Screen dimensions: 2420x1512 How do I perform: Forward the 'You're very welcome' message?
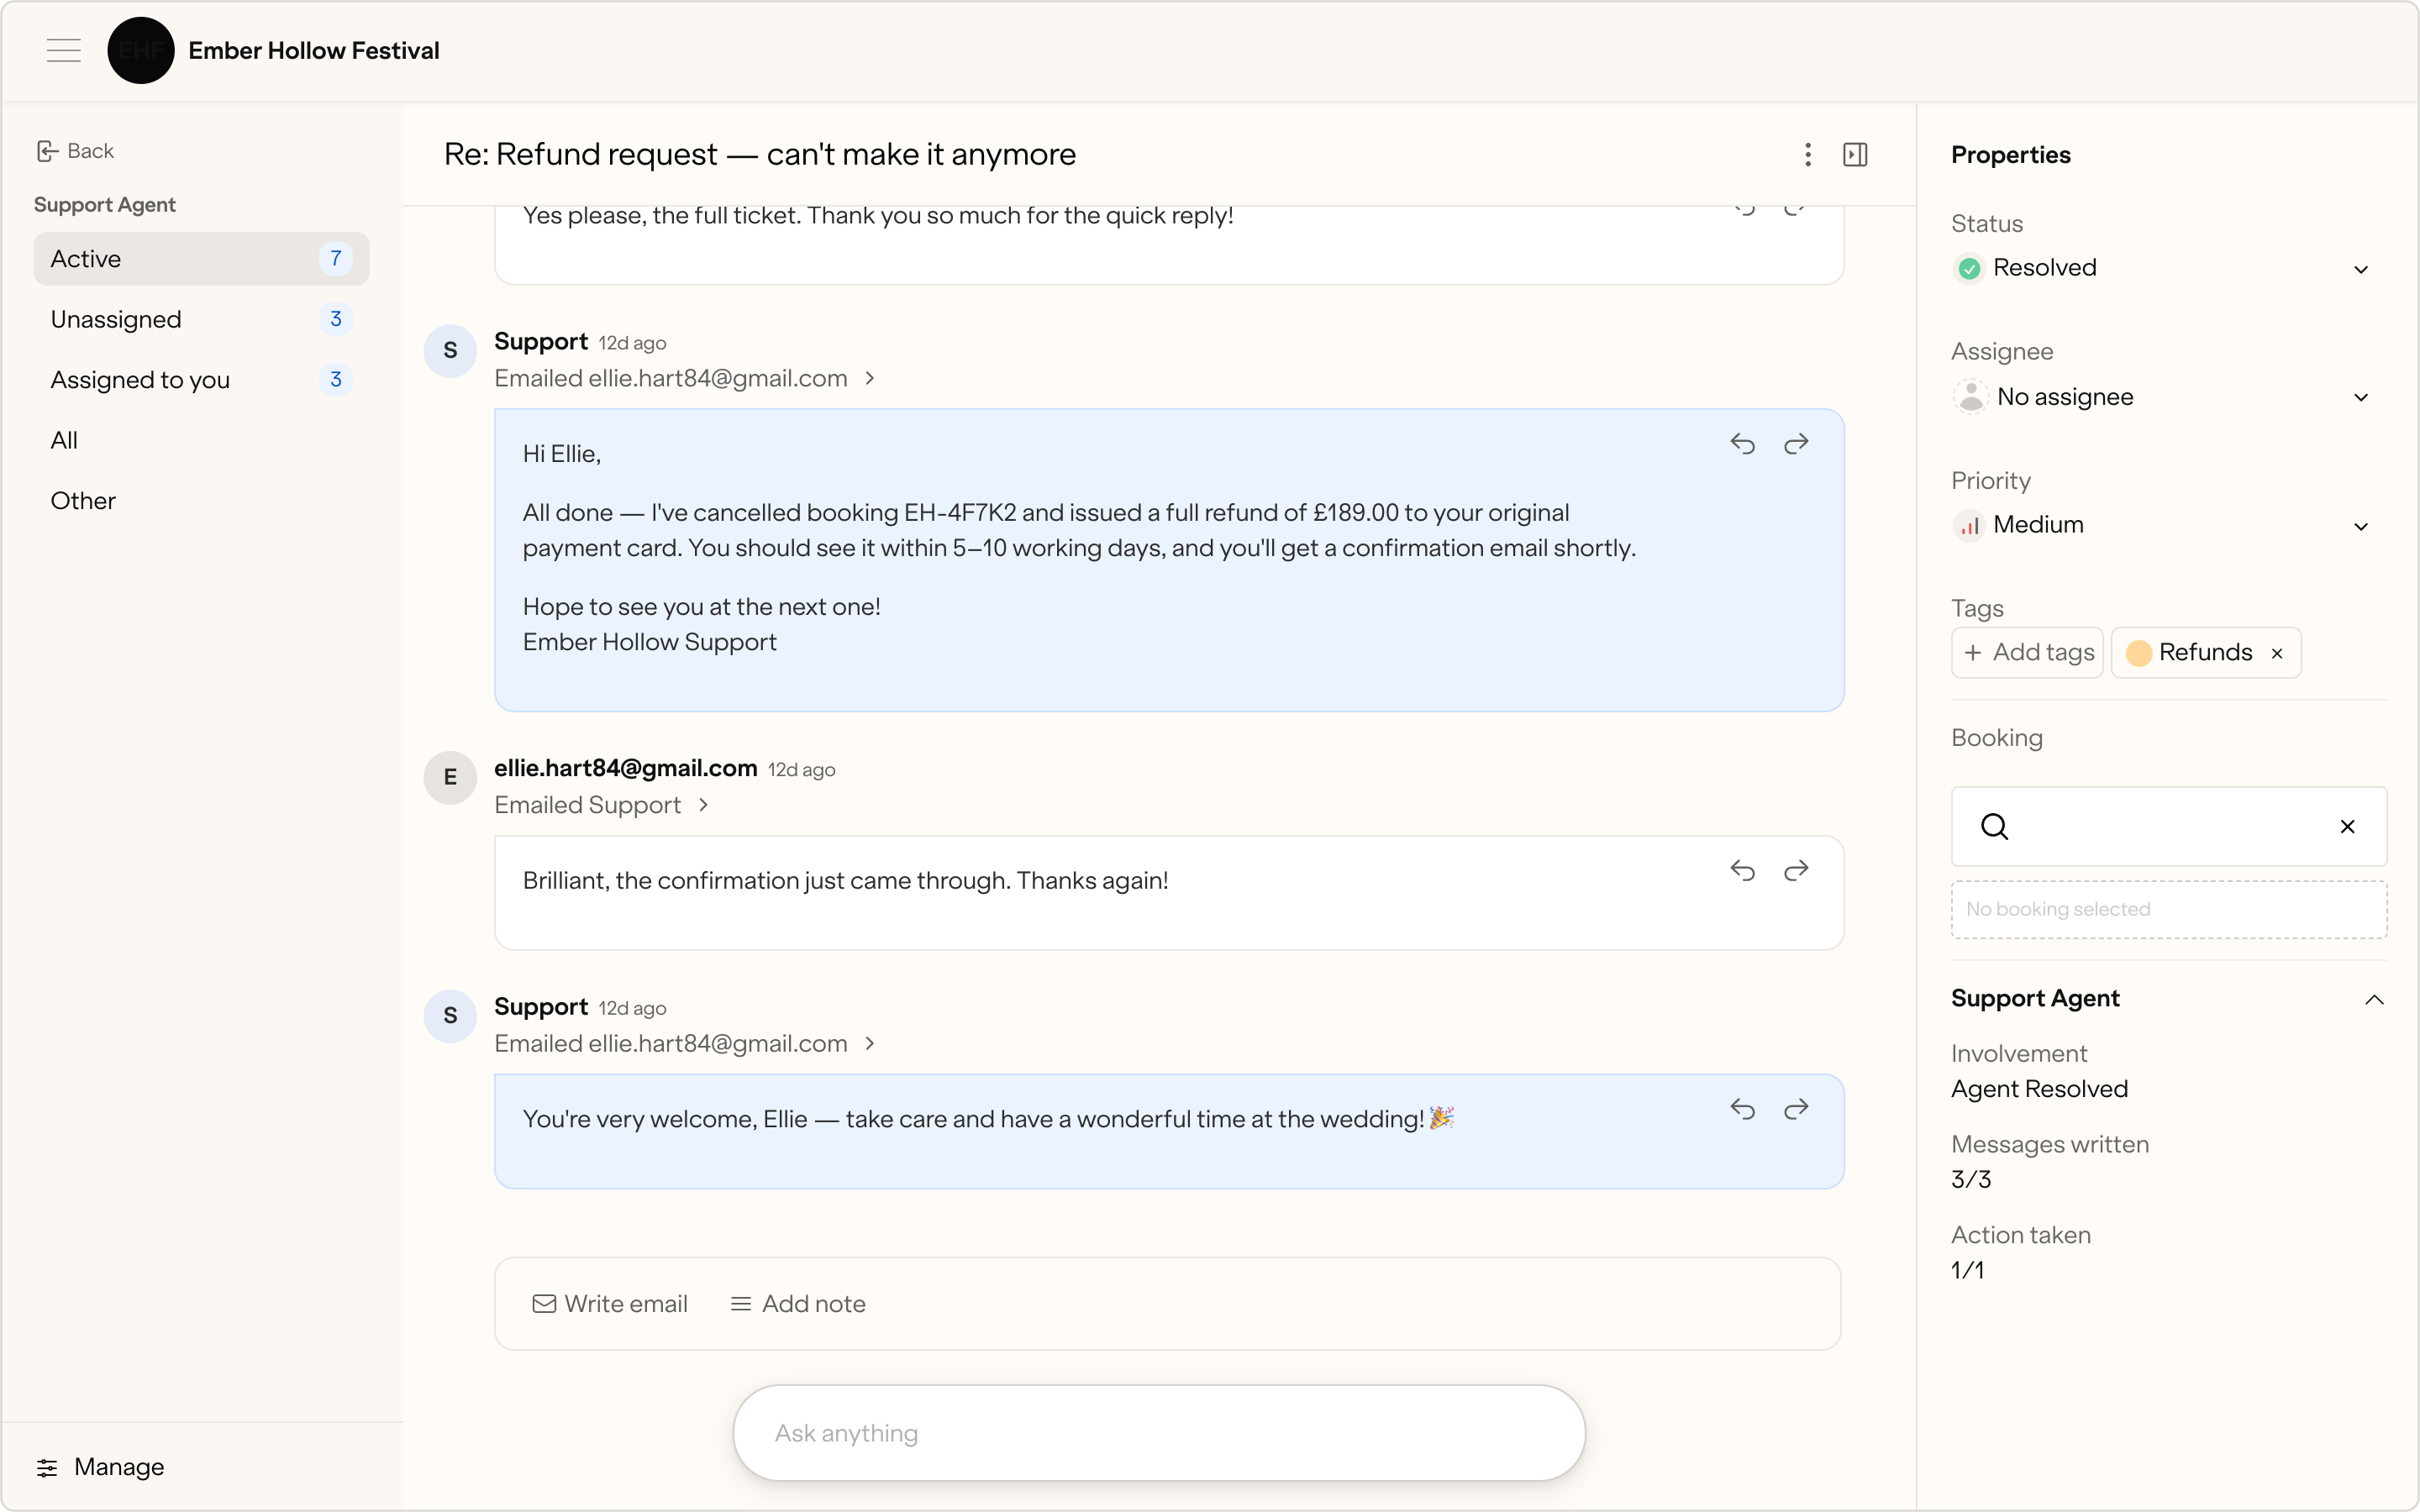(1796, 1109)
